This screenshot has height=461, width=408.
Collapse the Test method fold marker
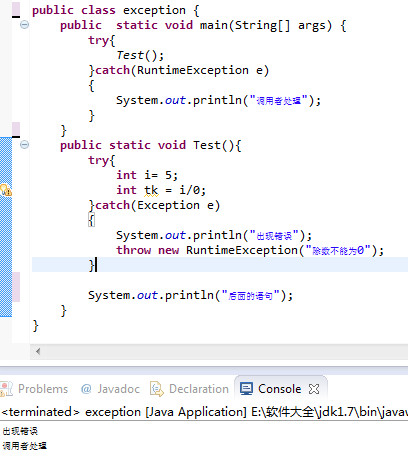[x=24, y=144]
